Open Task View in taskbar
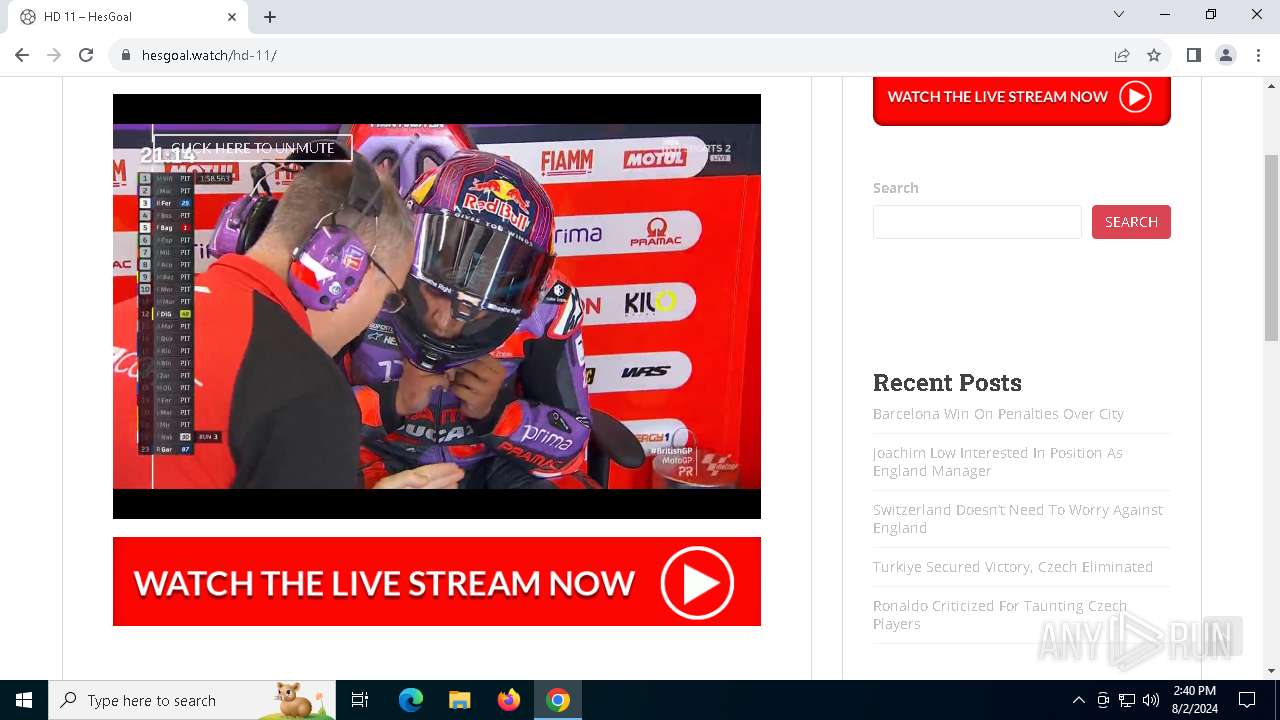Viewport: 1280px width, 720px height. point(360,700)
